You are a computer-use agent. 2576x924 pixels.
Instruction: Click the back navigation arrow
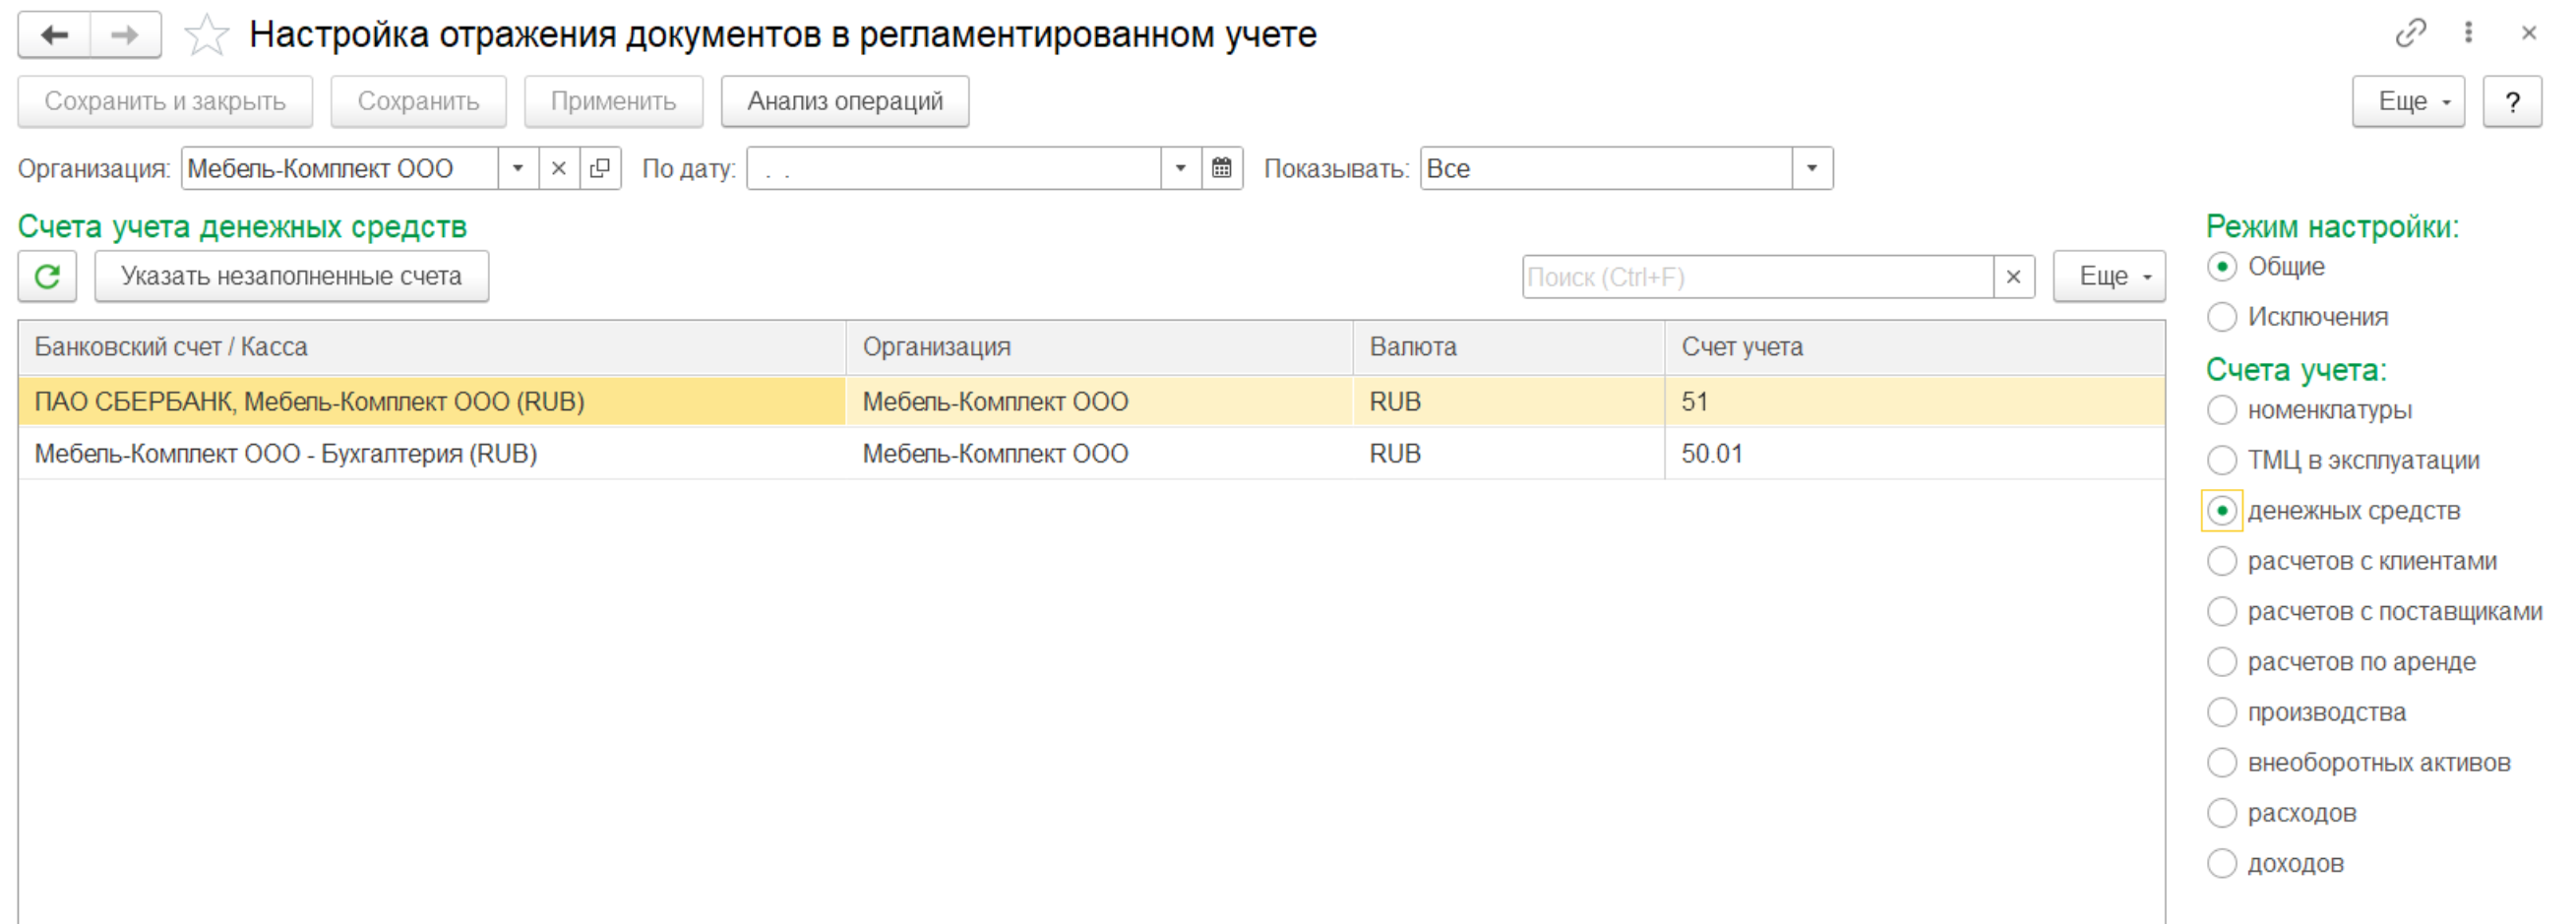tap(55, 35)
